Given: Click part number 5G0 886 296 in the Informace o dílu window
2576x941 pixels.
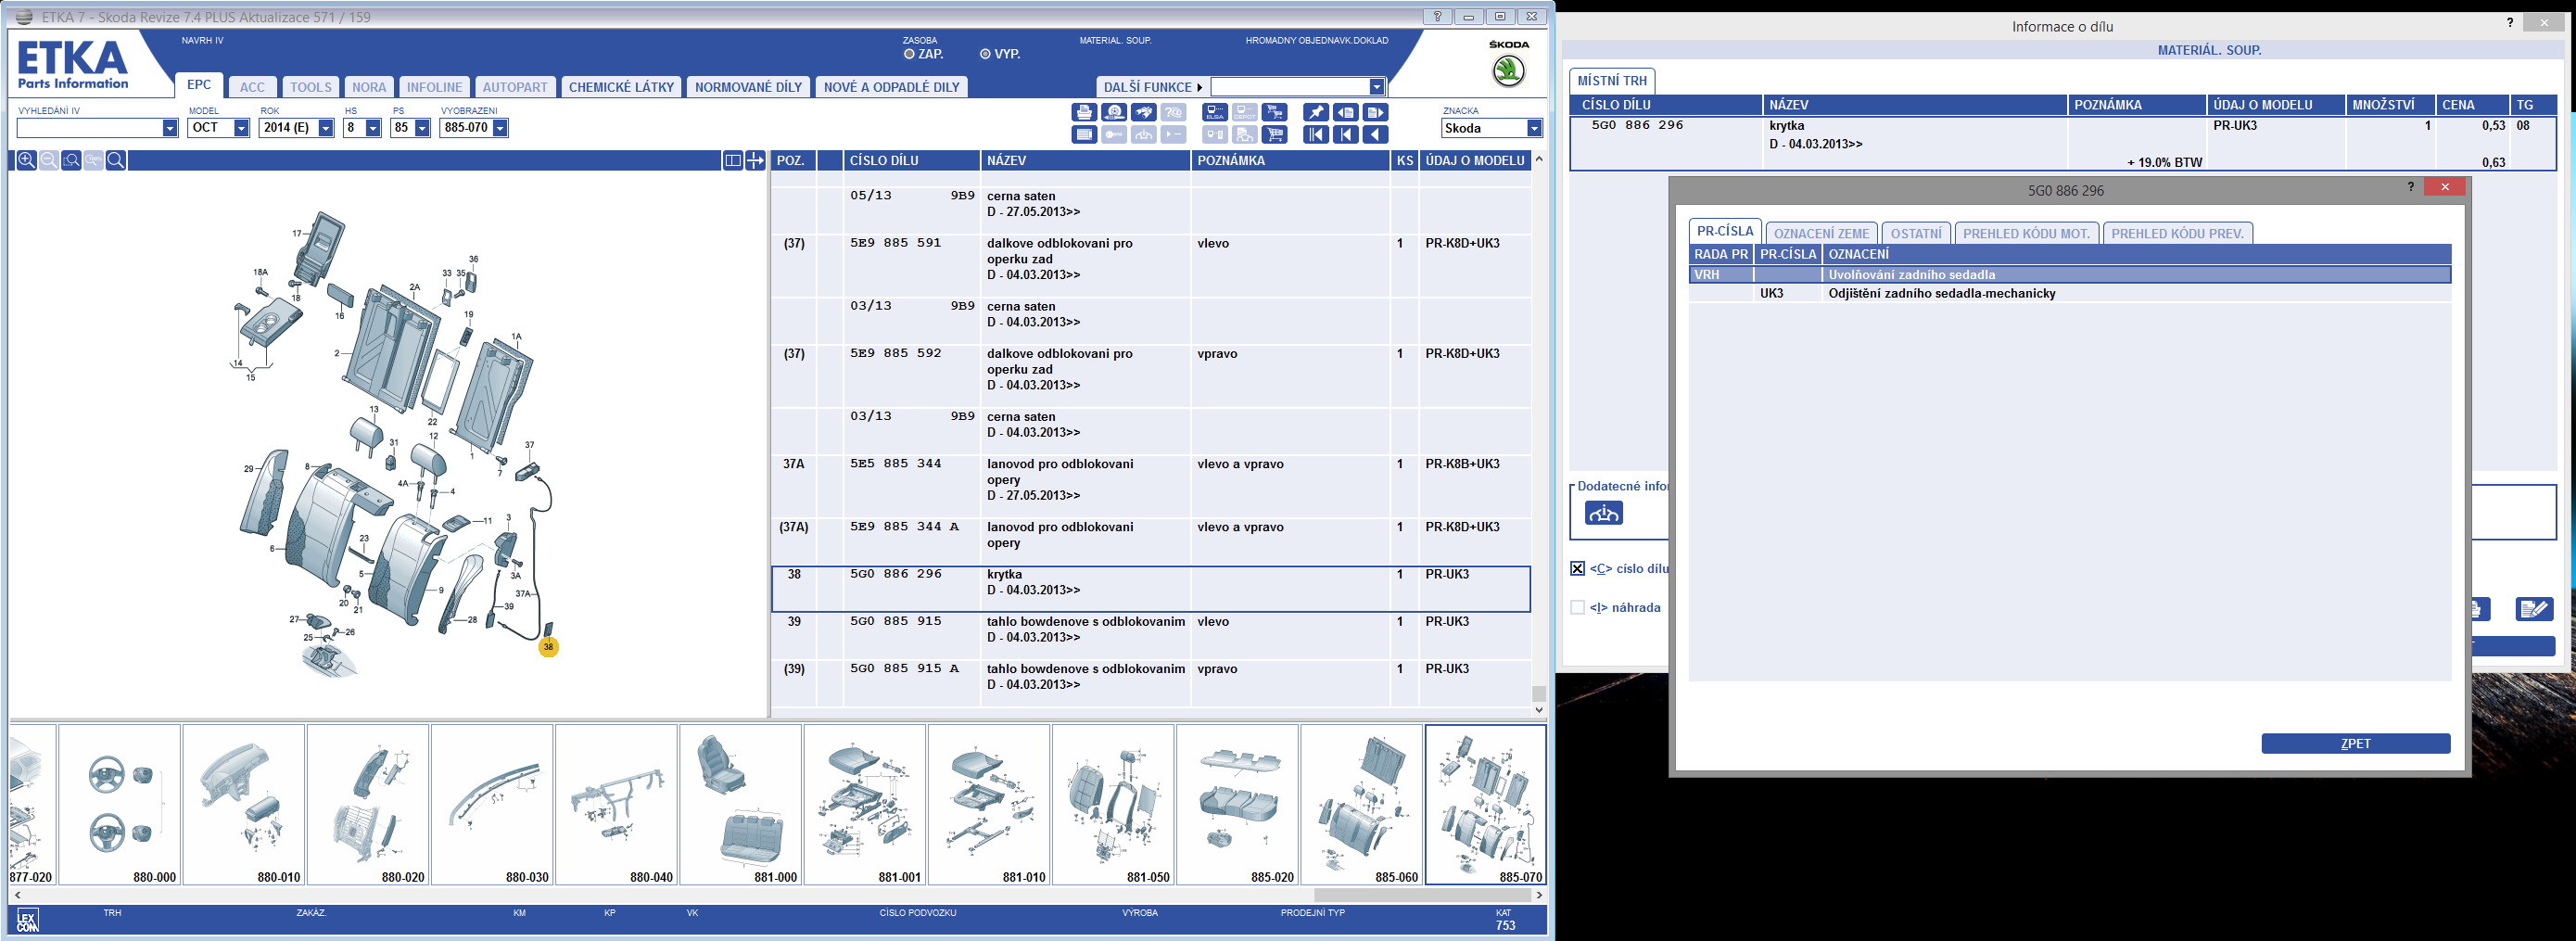Looking at the screenshot, I should (x=1637, y=125).
